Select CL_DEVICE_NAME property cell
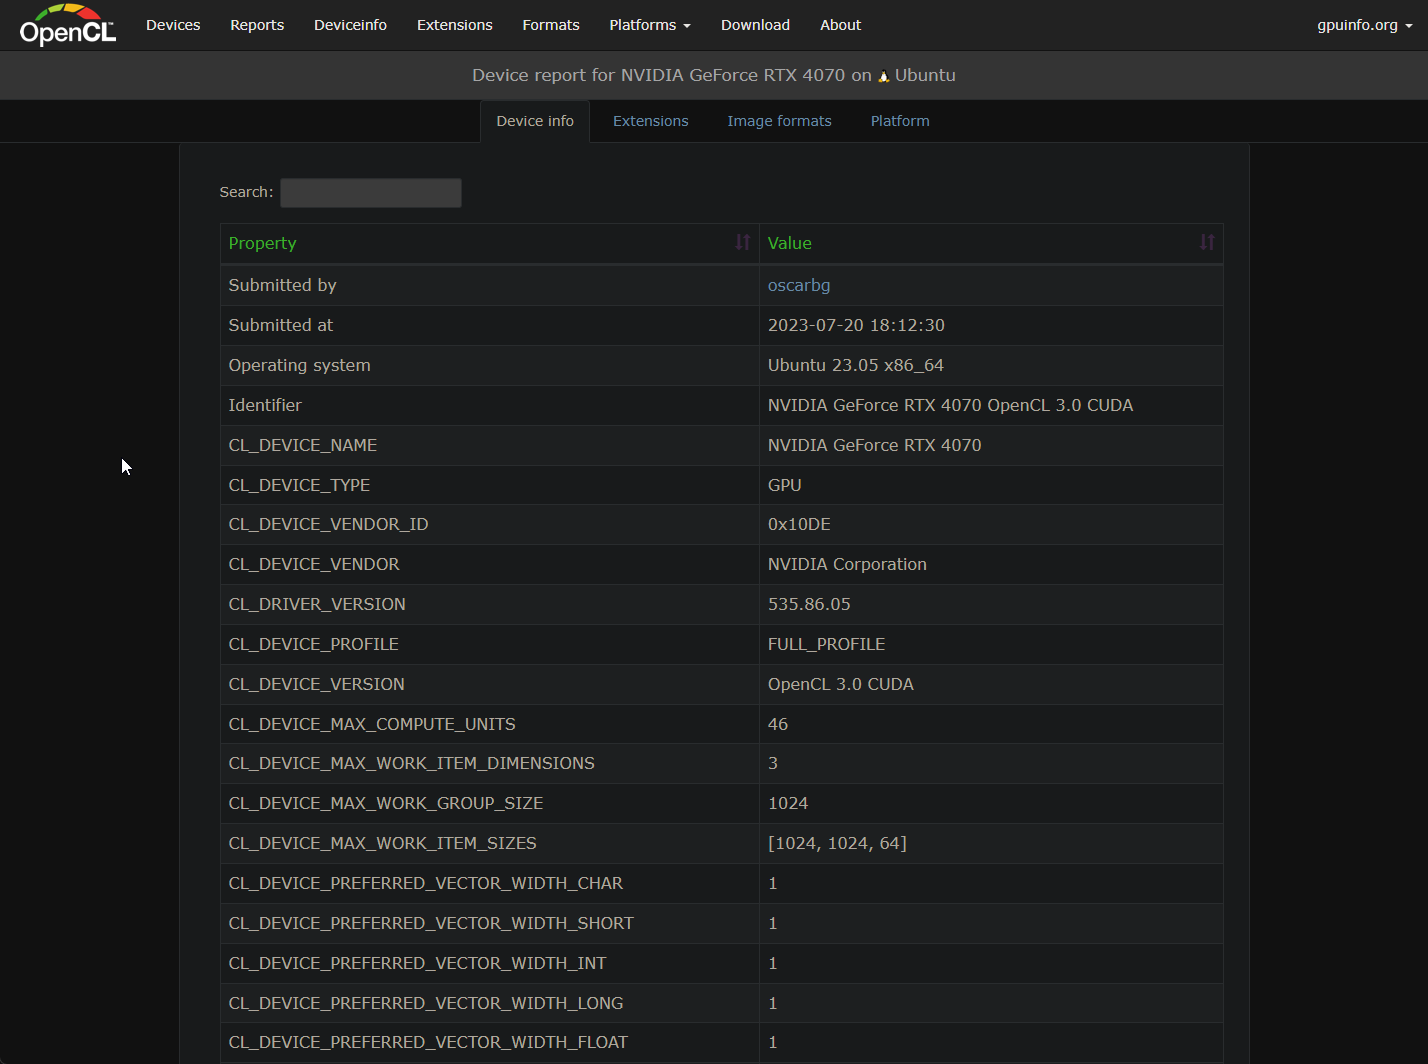 point(490,445)
